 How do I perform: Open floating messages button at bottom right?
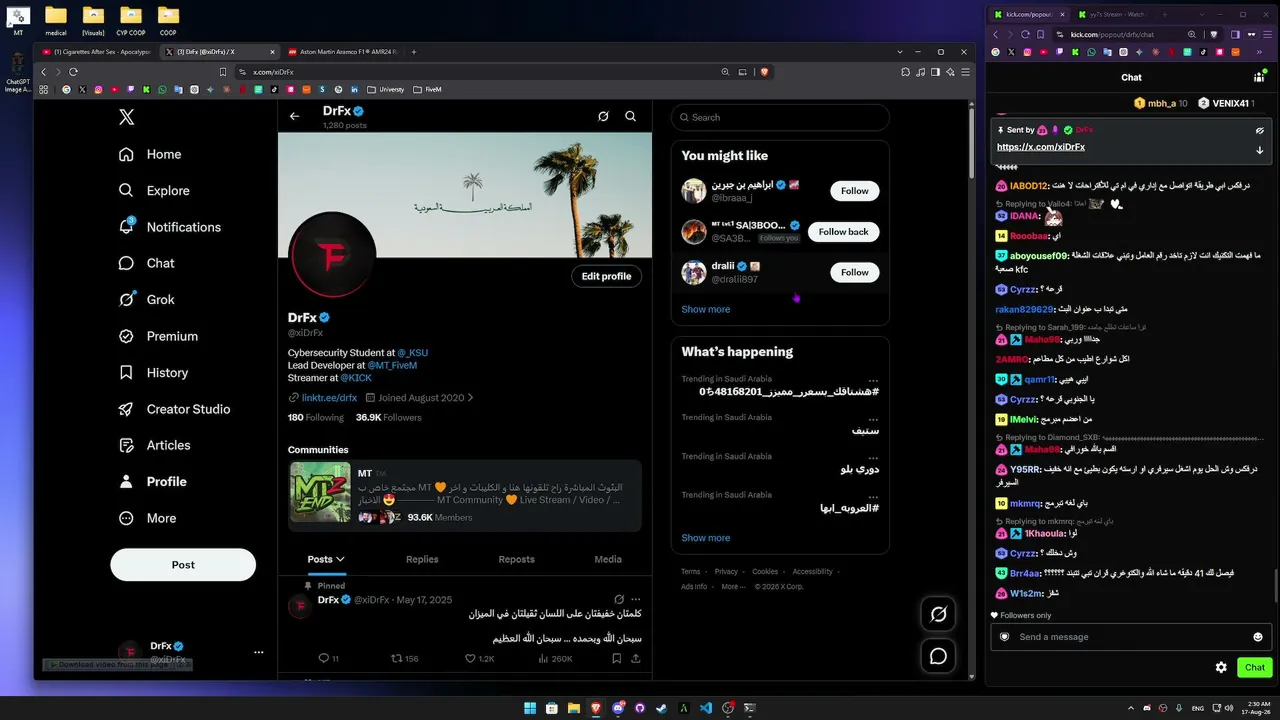[x=938, y=656]
